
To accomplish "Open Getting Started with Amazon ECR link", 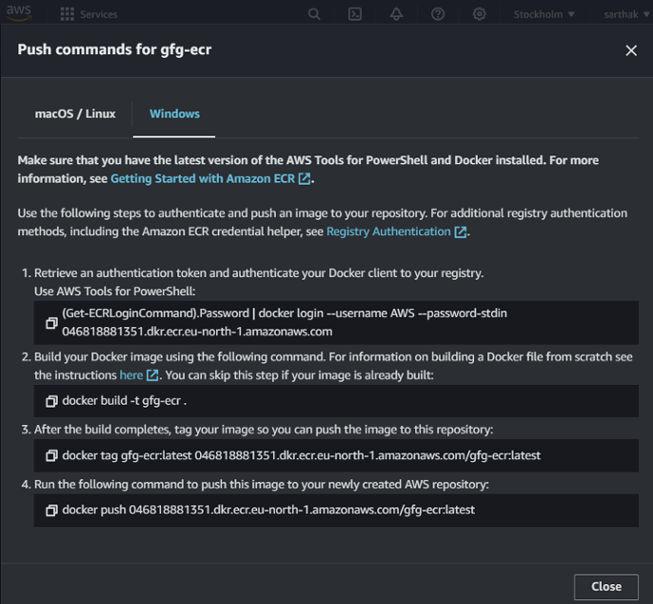I will pos(210,178).
